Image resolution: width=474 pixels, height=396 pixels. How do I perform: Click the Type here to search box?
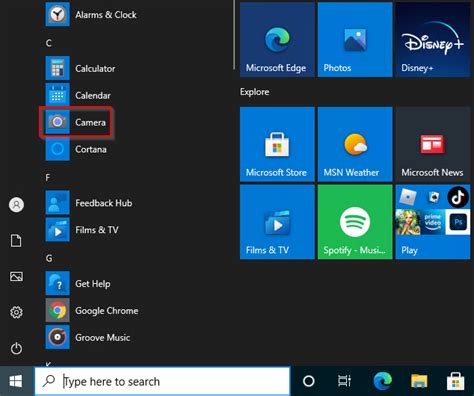(162, 381)
